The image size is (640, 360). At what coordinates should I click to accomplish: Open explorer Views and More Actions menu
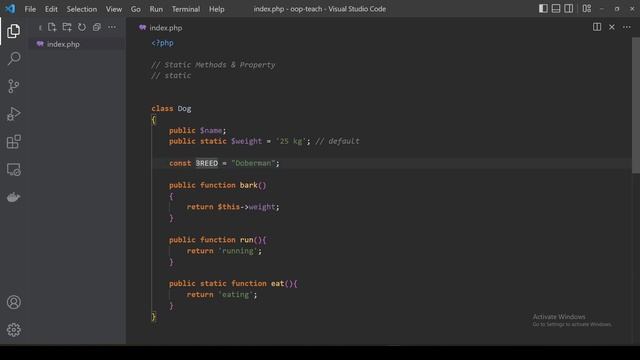click(112, 27)
